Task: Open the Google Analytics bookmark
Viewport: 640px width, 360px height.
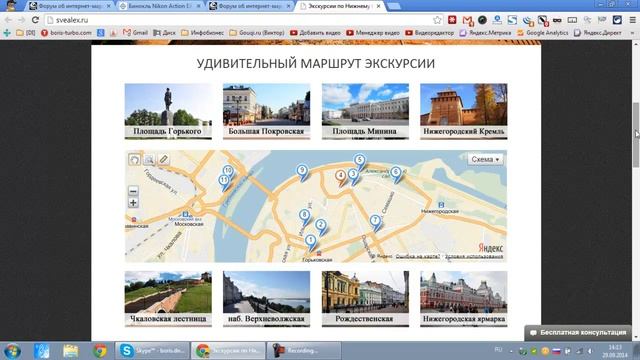Action: click(x=543, y=33)
